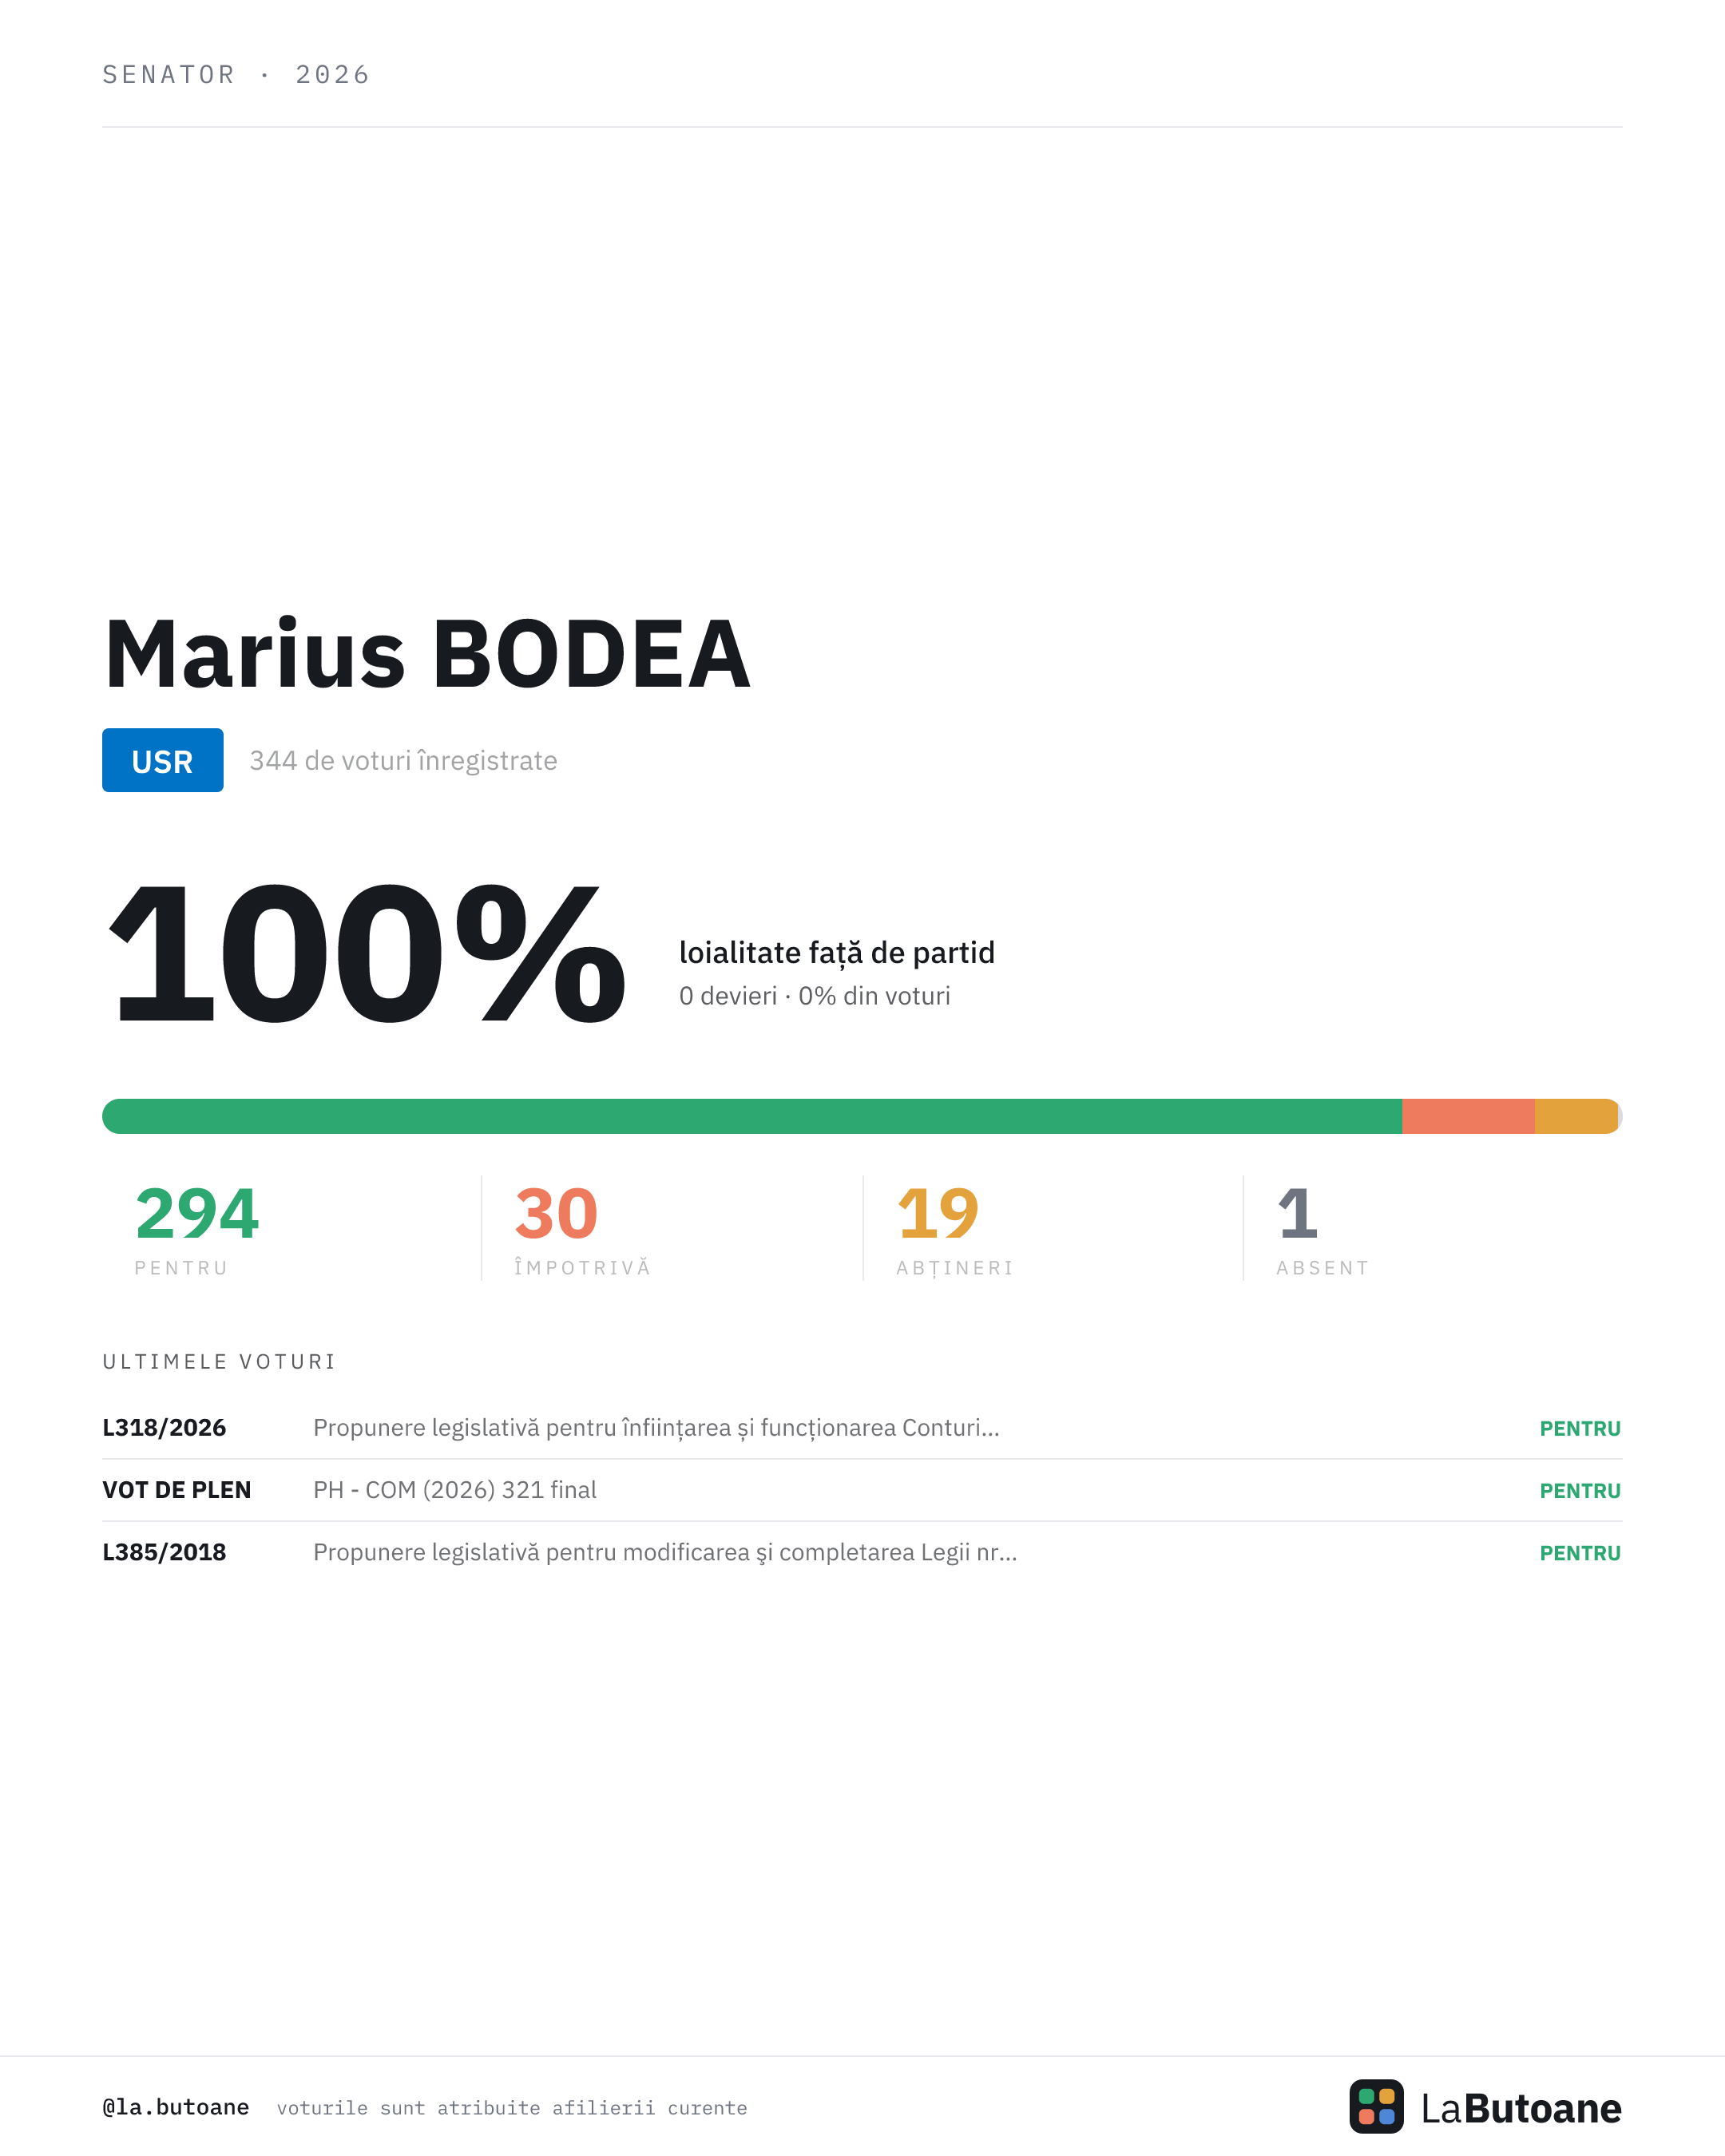Click the Marius BODEA name heading
The height and width of the screenshot is (2156, 1725).
click(427, 654)
